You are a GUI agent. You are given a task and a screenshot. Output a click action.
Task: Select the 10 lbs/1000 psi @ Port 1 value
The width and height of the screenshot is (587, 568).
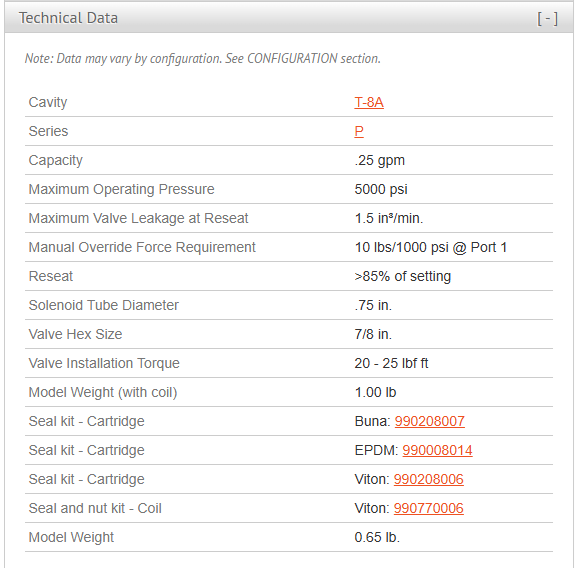tap(431, 247)
